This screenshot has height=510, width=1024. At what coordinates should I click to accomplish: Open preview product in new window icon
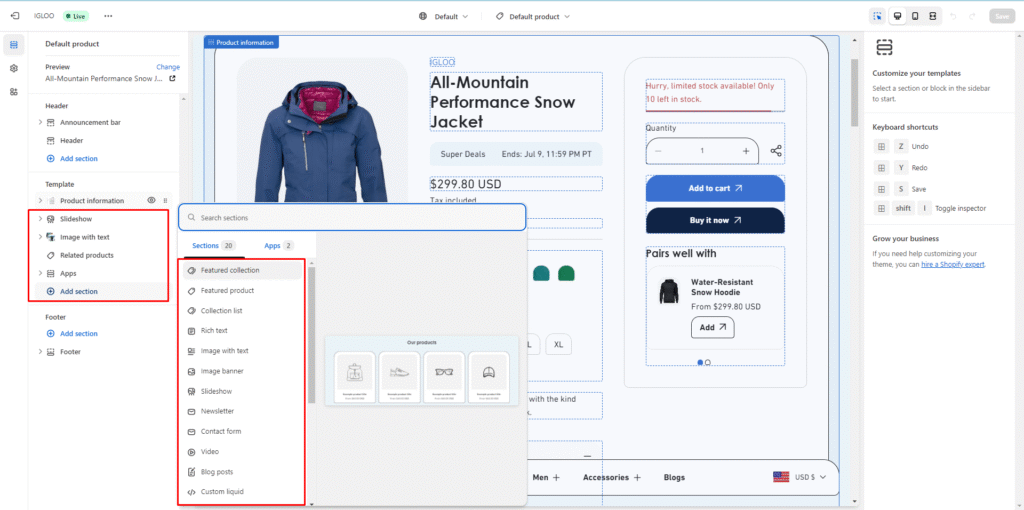tap(172, 79)
